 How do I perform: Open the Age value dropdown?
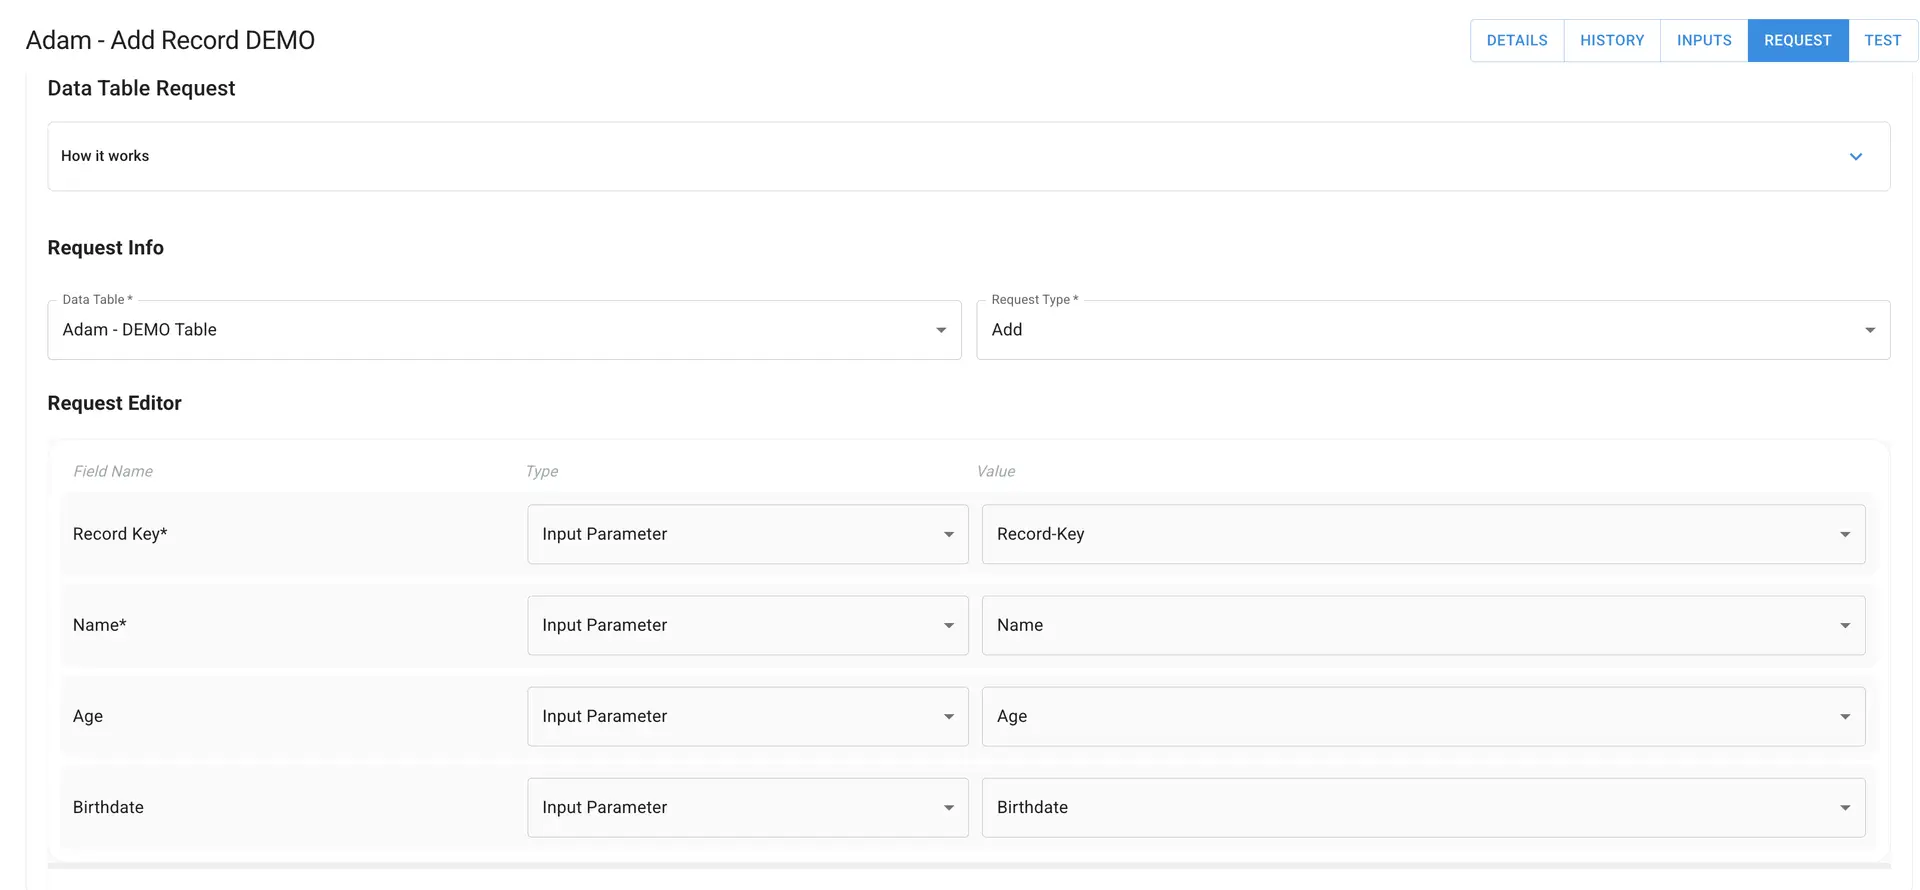[1423, 717]
